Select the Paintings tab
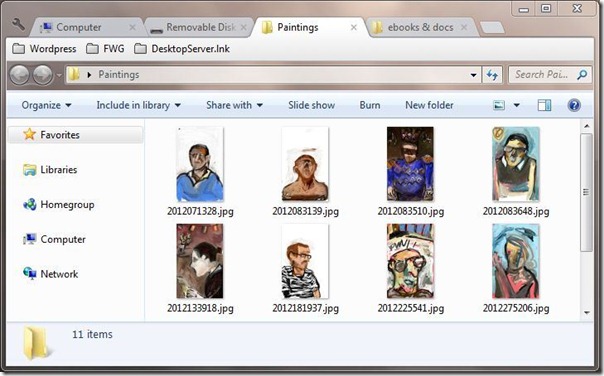The image size is (604, 376). 309,27
